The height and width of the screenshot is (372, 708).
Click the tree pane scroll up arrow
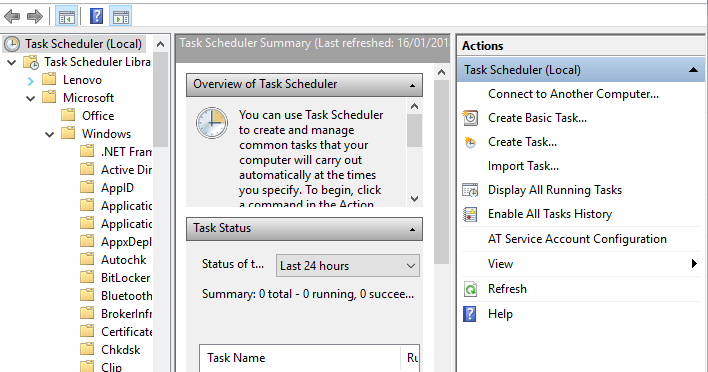(x=160, y=44)
